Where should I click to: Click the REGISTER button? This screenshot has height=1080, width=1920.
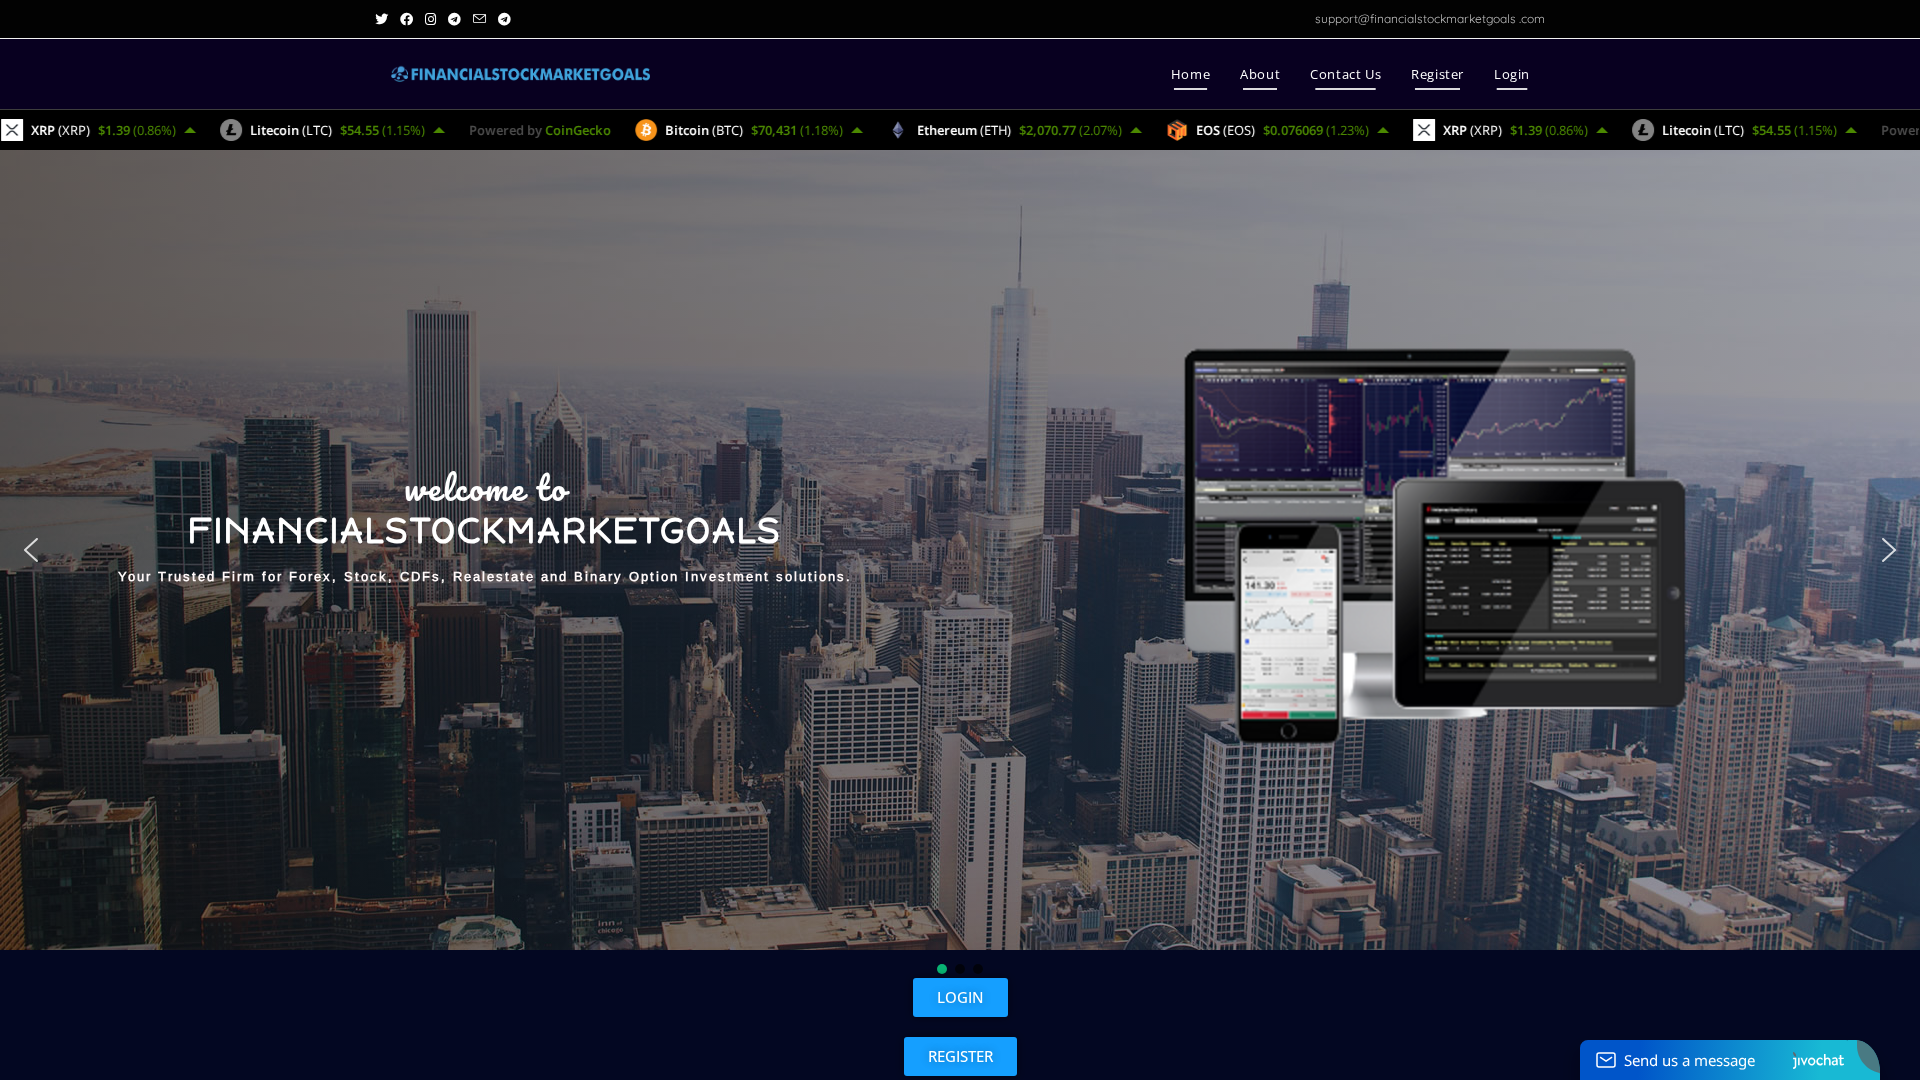[x=960, y=1056]
